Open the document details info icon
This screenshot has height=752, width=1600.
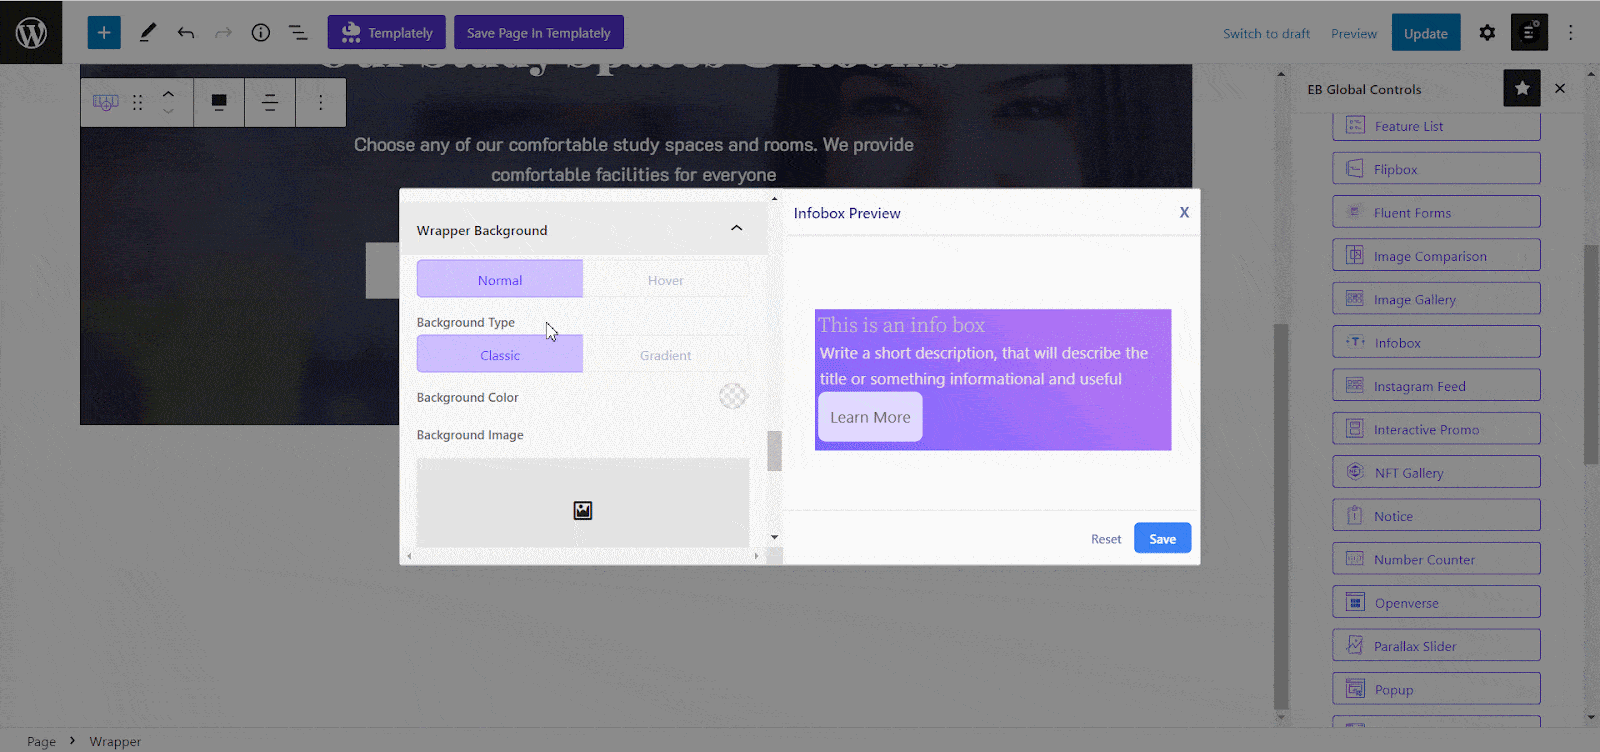(261, 32)
